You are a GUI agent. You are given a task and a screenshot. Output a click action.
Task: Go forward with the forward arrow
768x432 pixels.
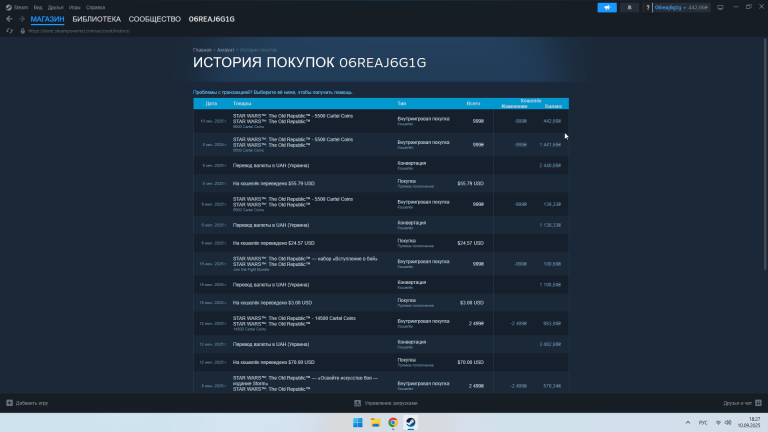22,19
